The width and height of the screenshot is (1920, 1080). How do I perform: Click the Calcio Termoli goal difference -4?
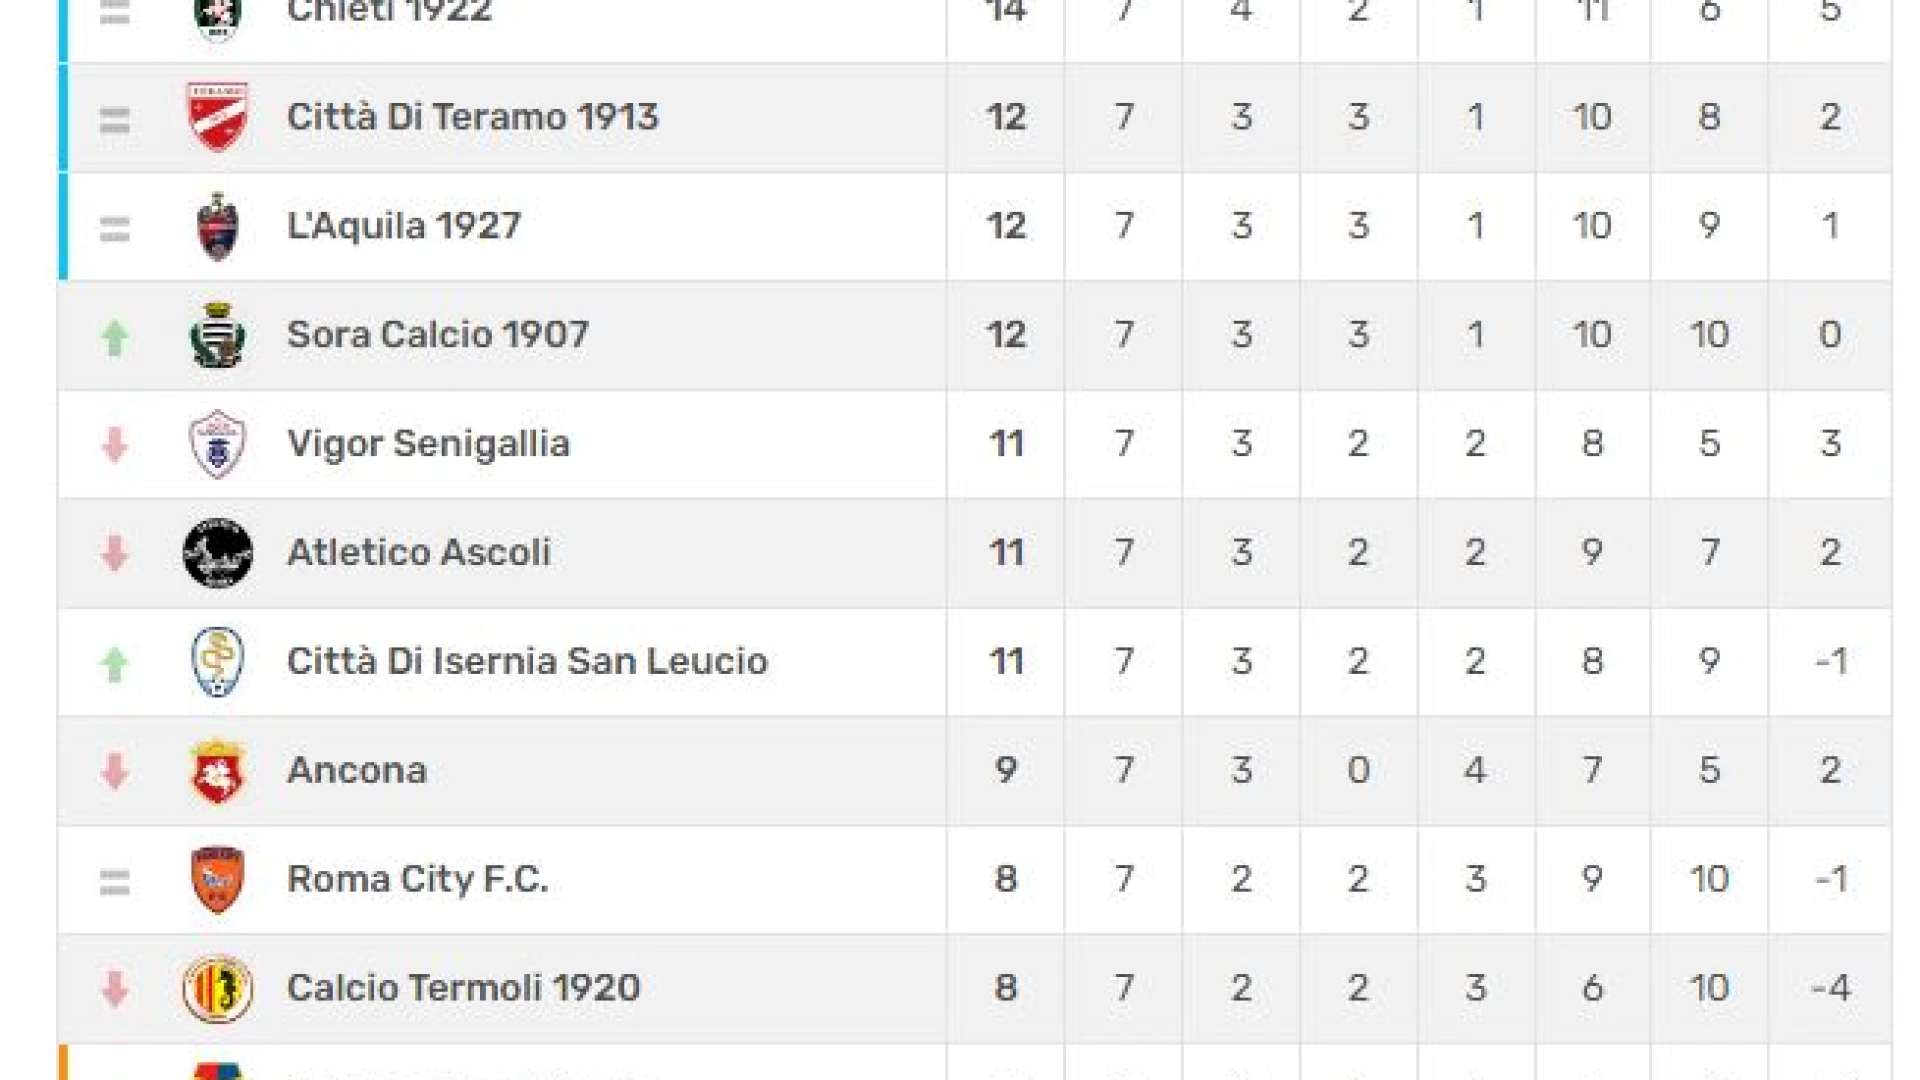1831,989
